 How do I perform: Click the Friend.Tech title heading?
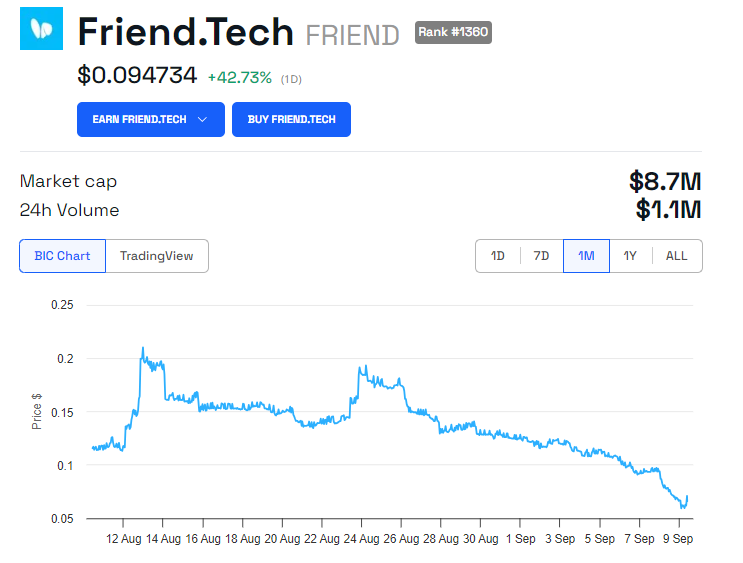[186, 32]
